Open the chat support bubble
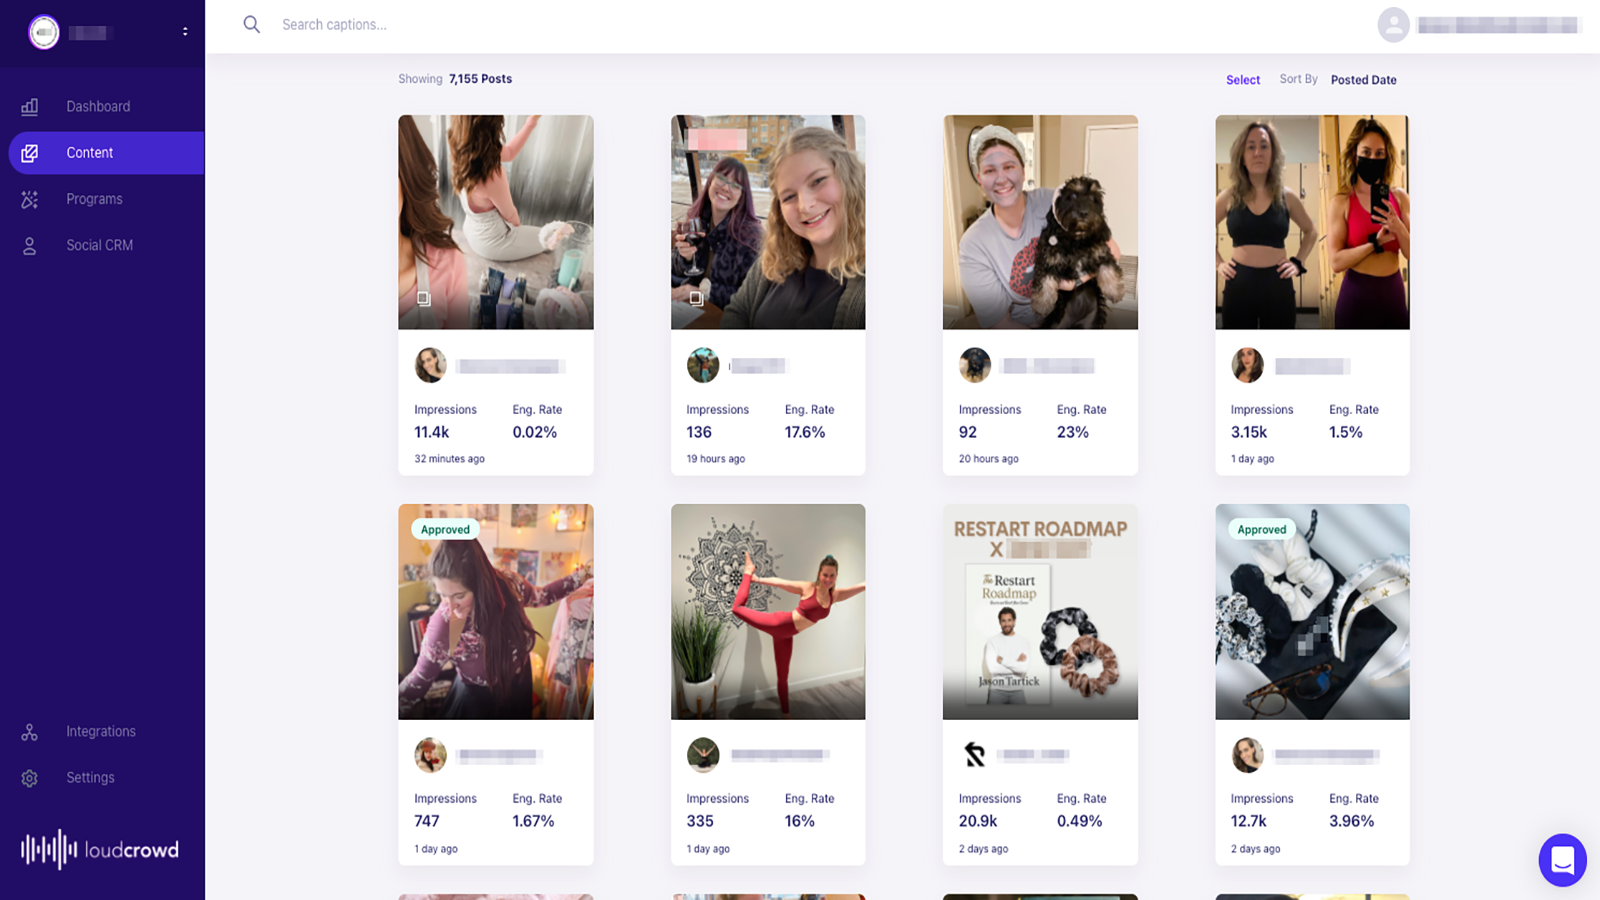Viewport: 1600px width, 900px height. 1562,860
